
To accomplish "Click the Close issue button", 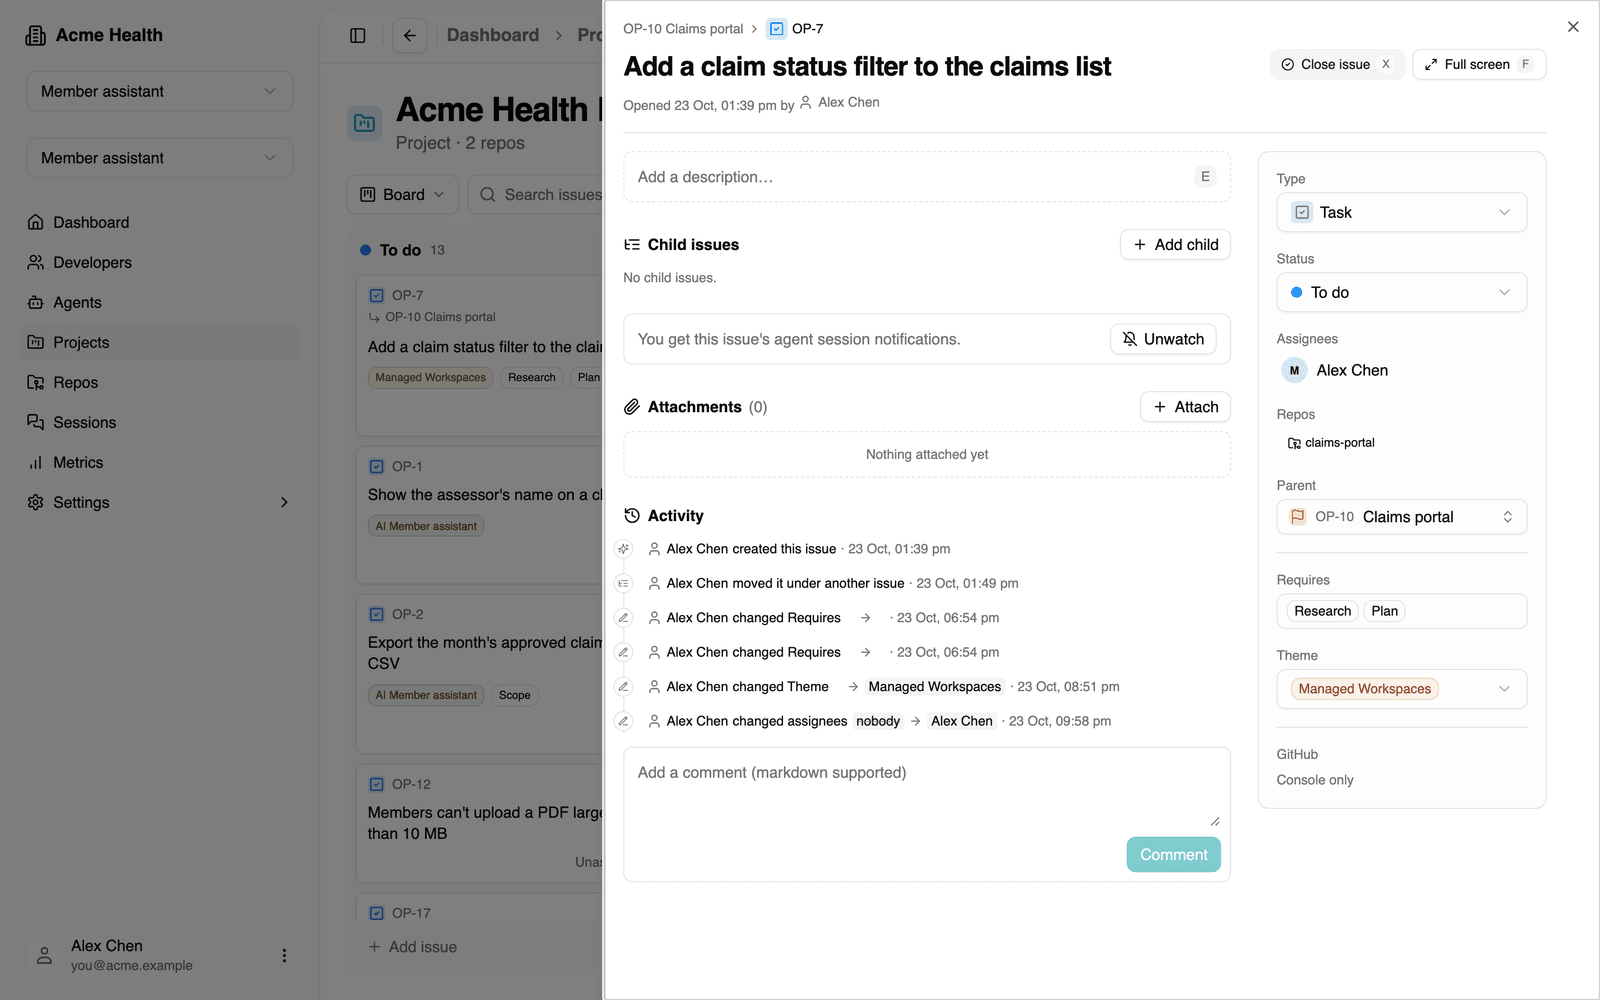I will coord(1337,64).
